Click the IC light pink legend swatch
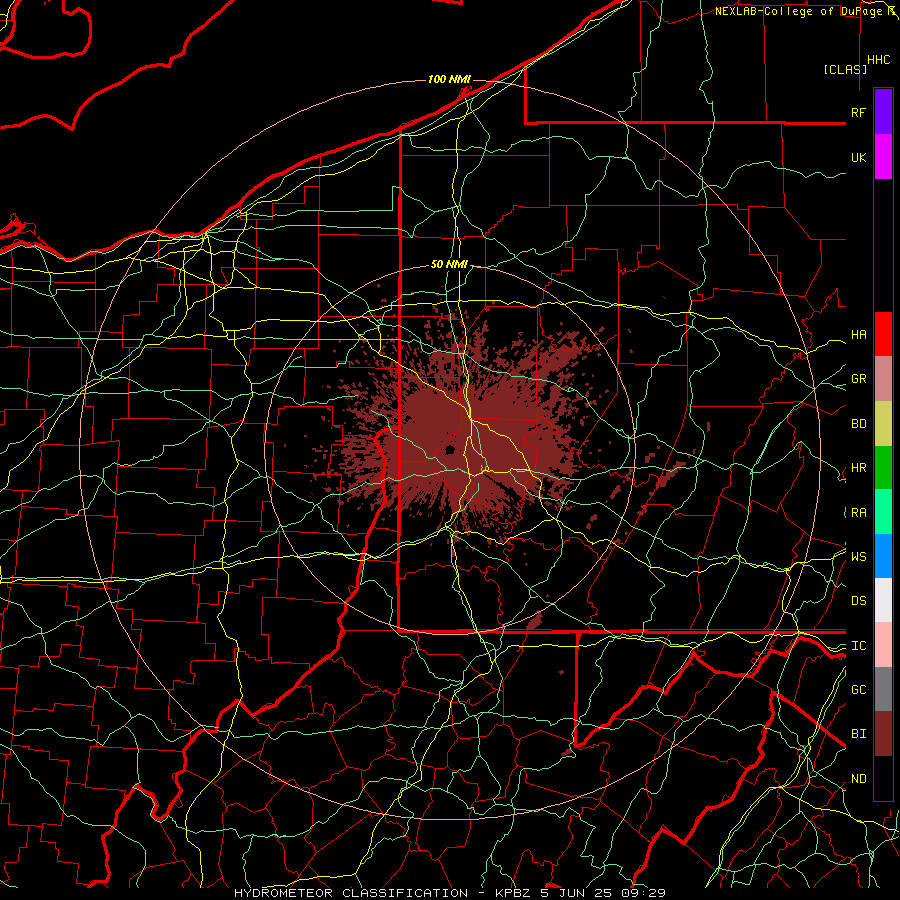The width and height of the screenshot is (900, 900). tap(883, 645)
